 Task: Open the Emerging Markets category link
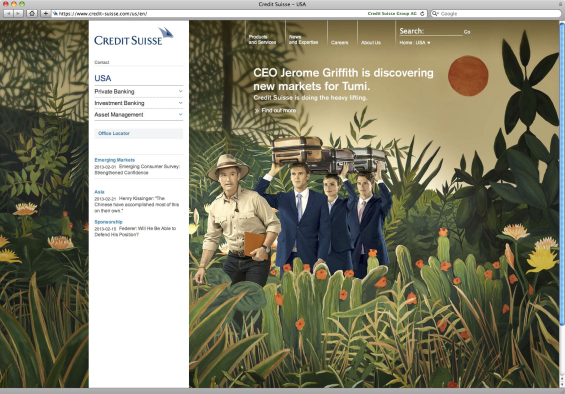(x=115, y=160)
